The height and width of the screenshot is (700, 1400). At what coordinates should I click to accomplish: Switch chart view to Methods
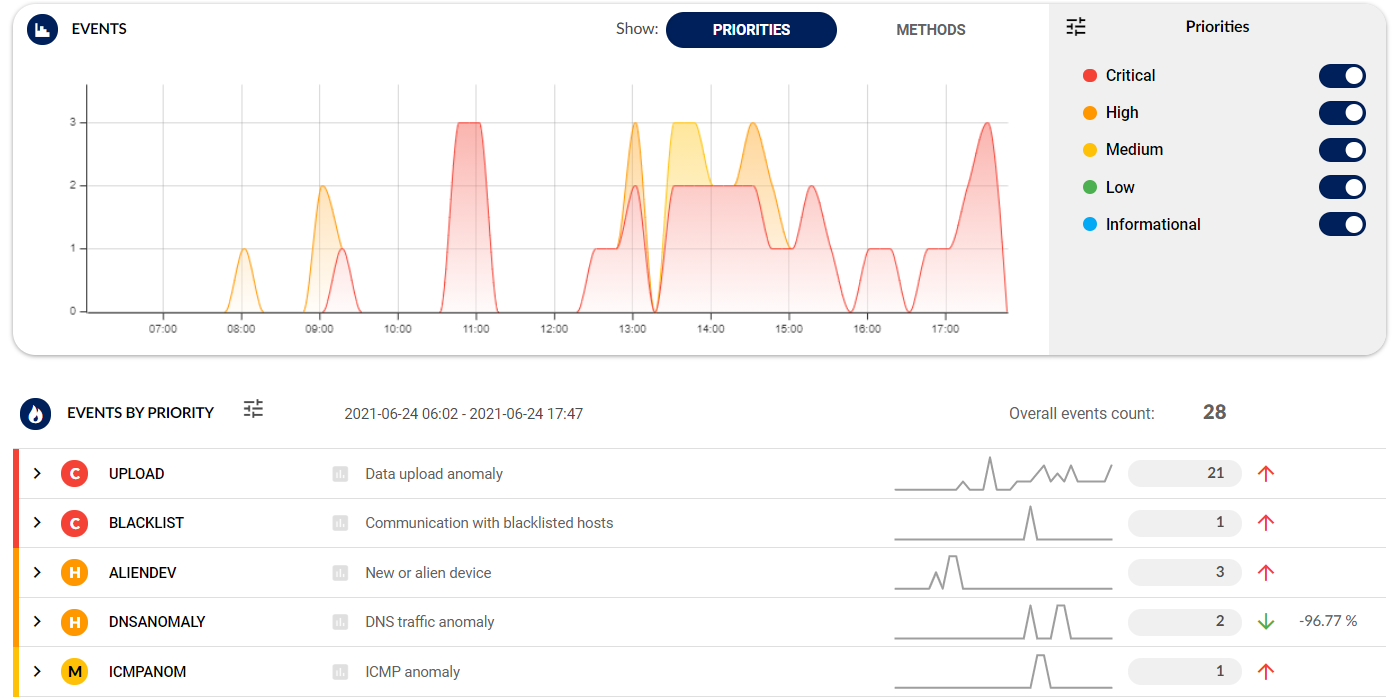(930, 30)
